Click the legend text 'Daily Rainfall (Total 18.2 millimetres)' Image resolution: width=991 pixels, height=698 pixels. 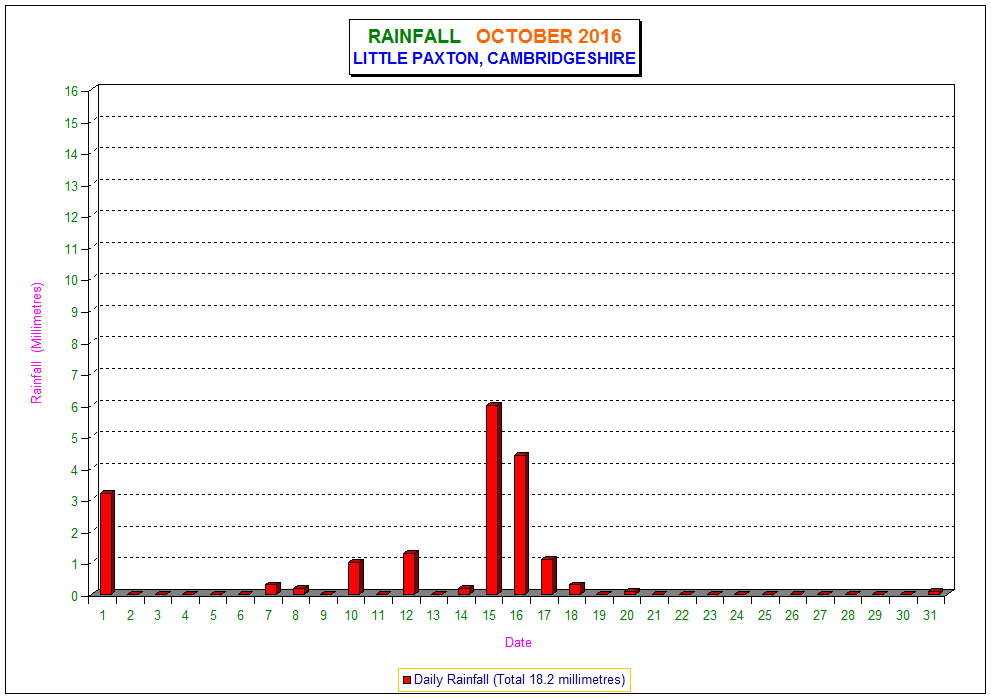pyautogui.click(x=520, y=680)
